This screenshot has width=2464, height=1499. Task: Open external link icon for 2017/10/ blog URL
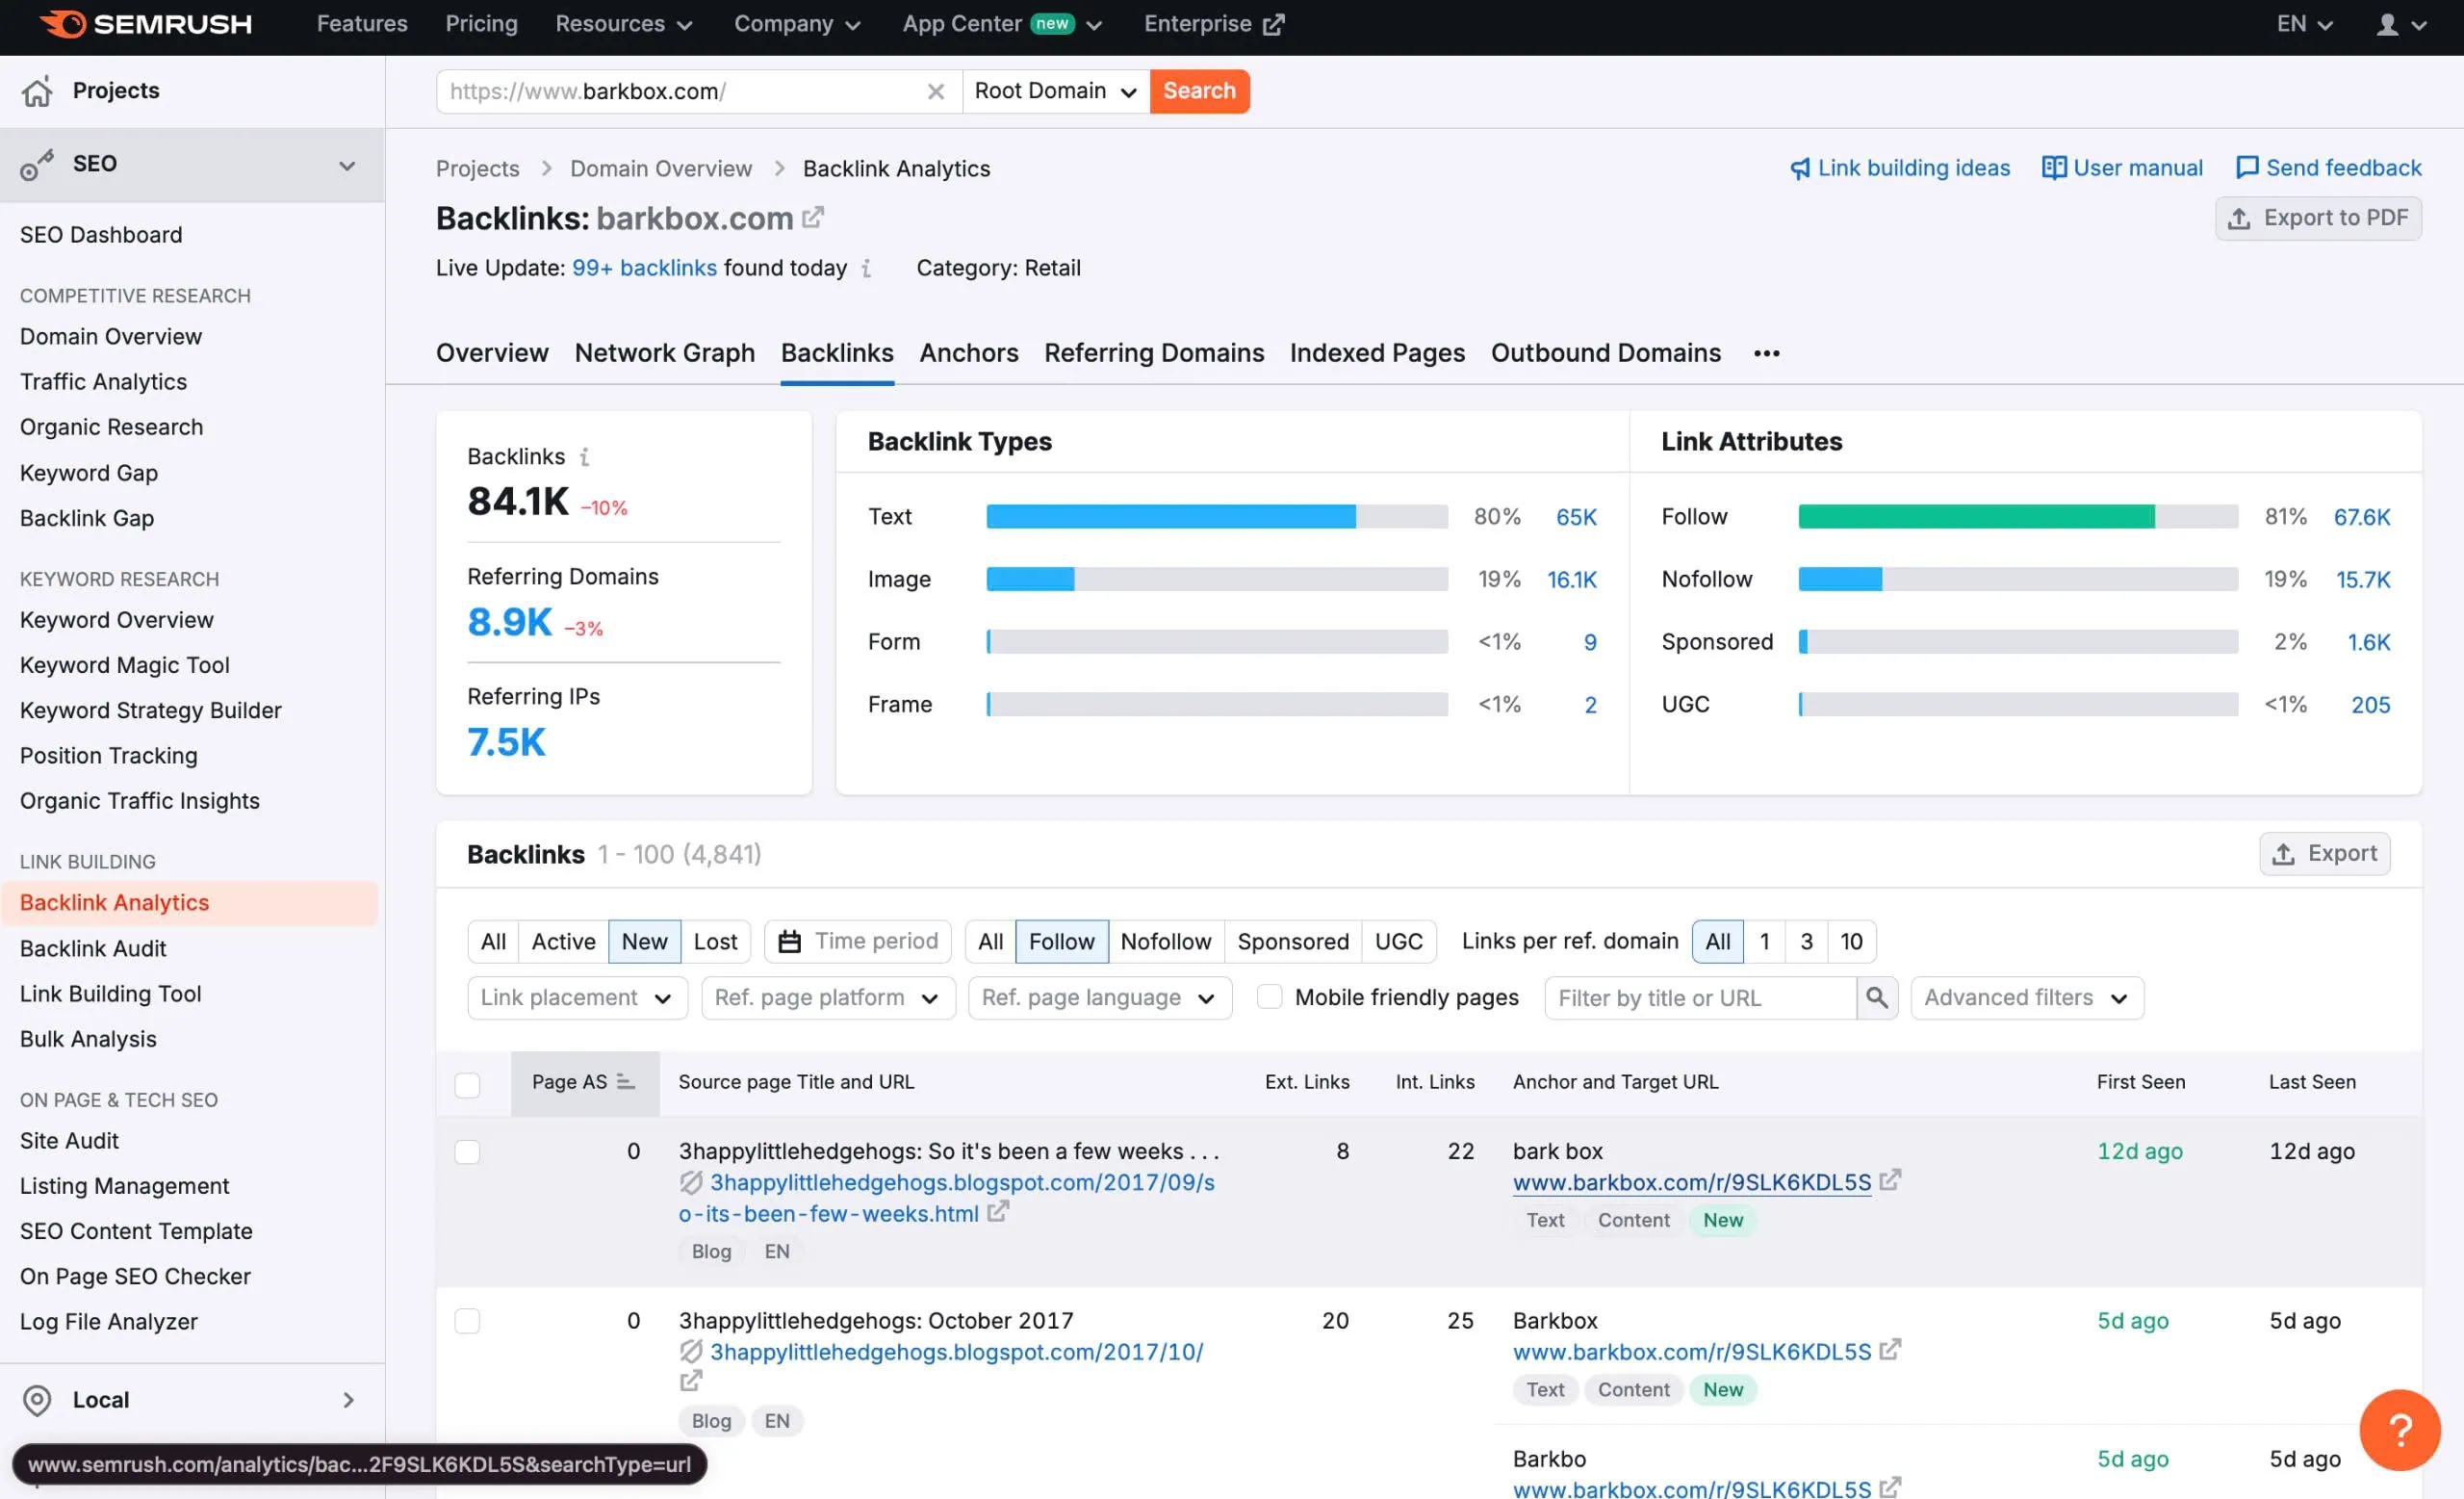pos(690,1381)
